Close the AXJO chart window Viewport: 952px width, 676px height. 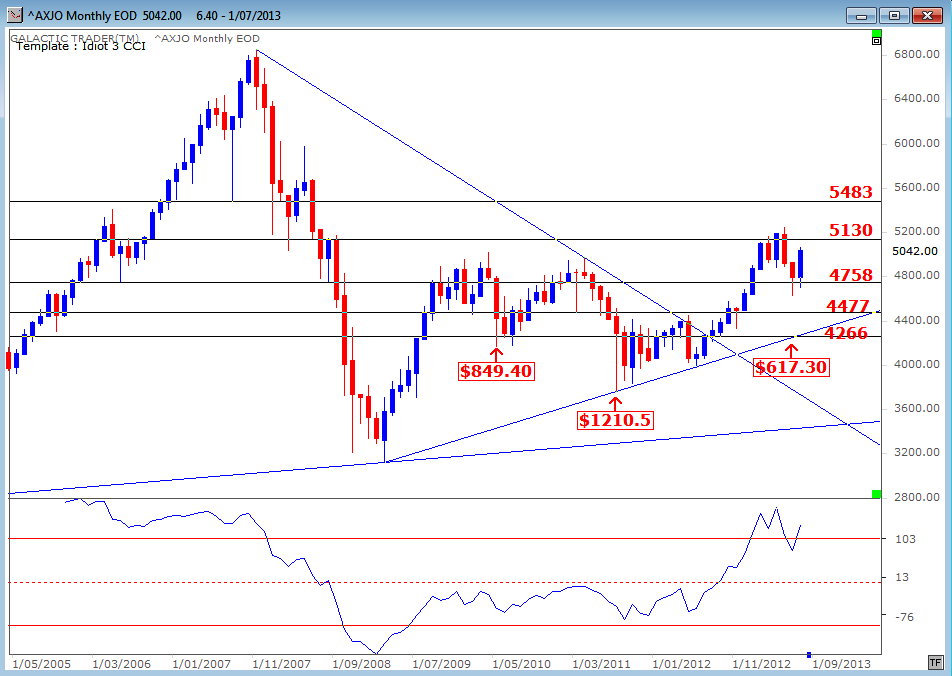tap(926, 15)
